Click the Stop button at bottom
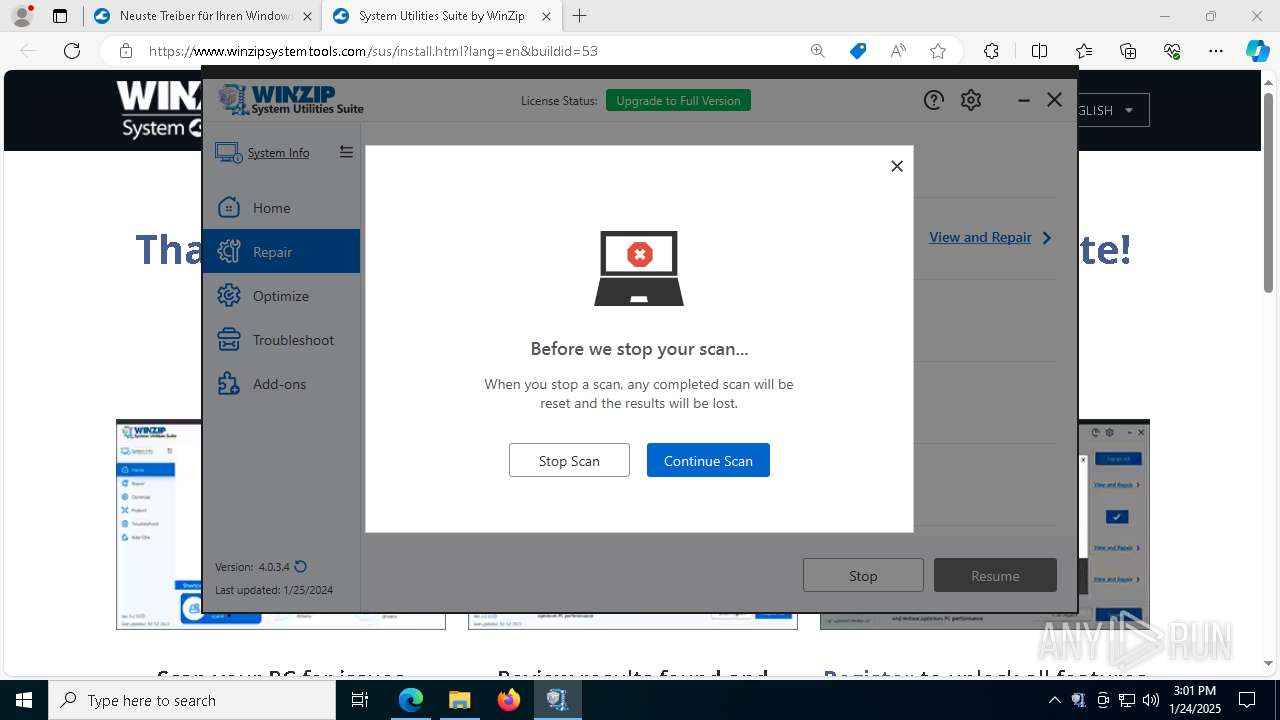The image size is (1280, 720). (x=863, y=575)
